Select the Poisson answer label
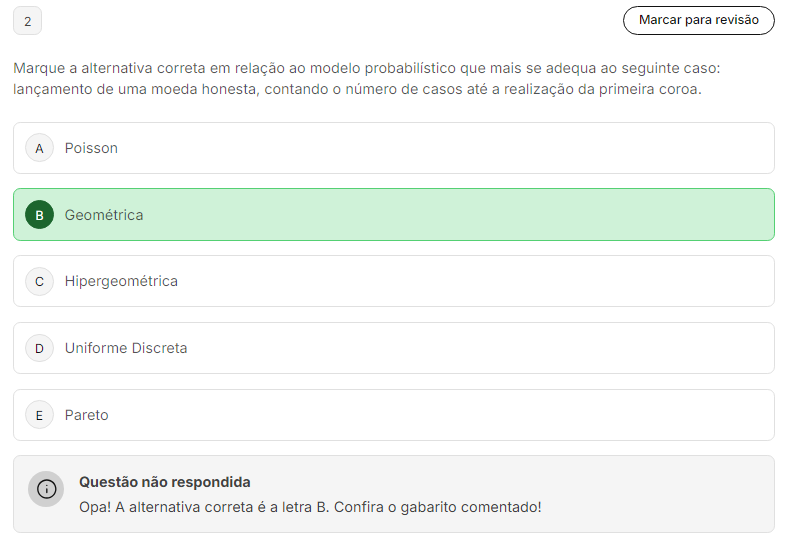791x540 pixels. [x=91, y=148]
